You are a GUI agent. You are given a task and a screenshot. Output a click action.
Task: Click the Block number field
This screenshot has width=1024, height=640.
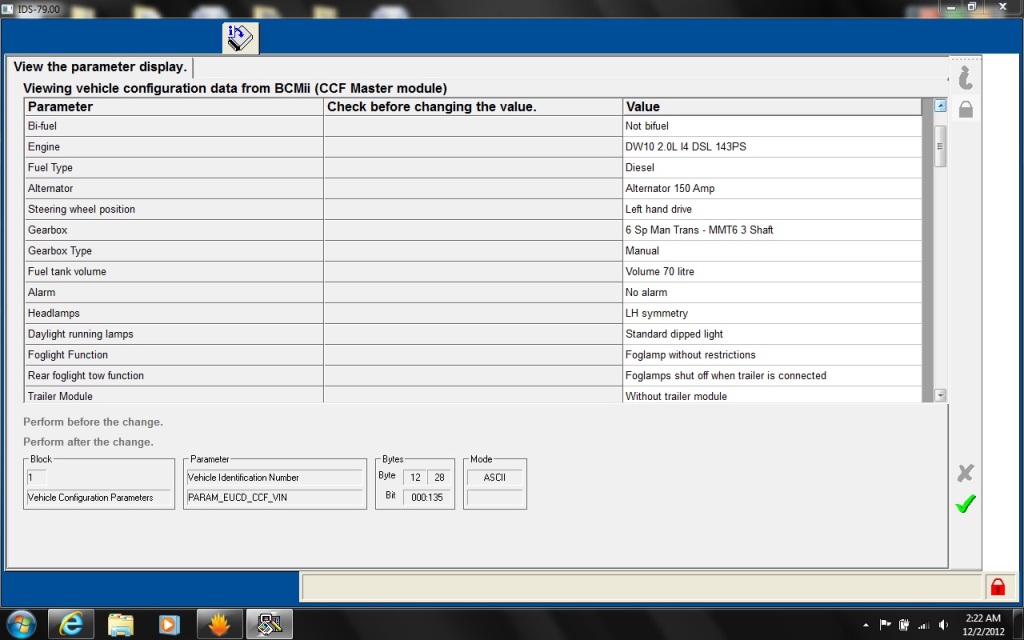pos(99,478)
